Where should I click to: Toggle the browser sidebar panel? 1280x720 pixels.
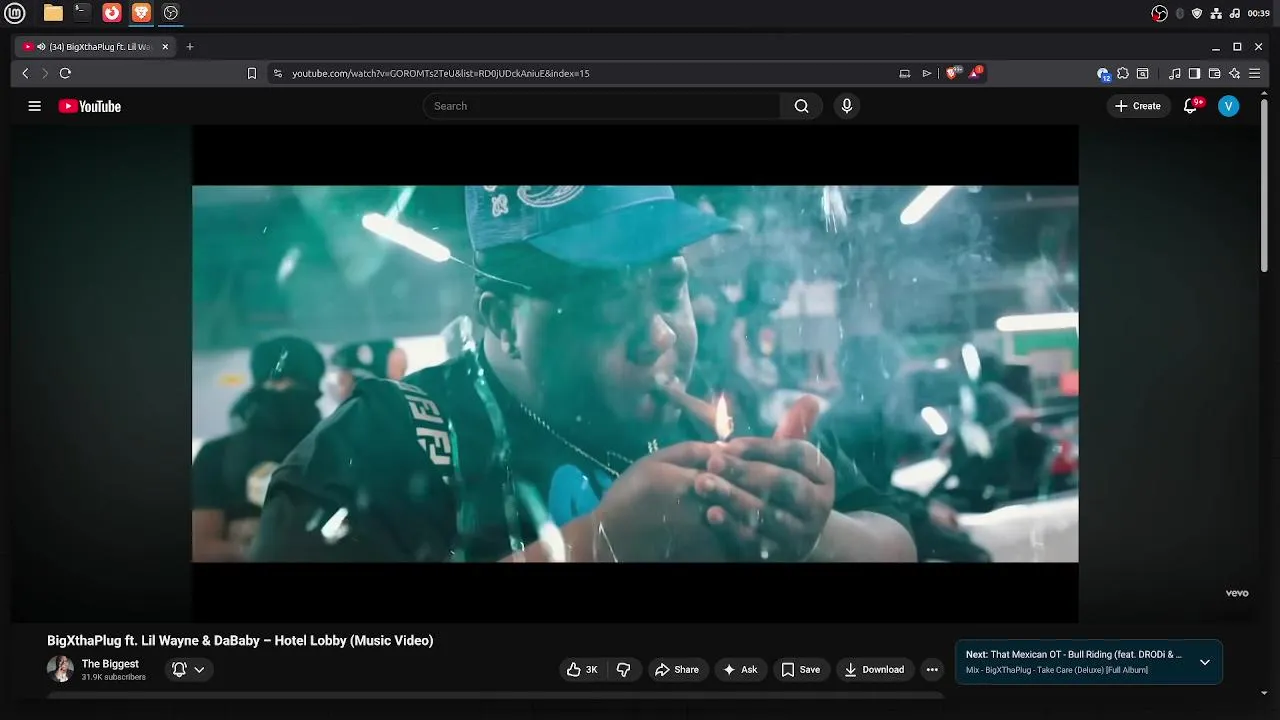click(x=1194, y=73)
